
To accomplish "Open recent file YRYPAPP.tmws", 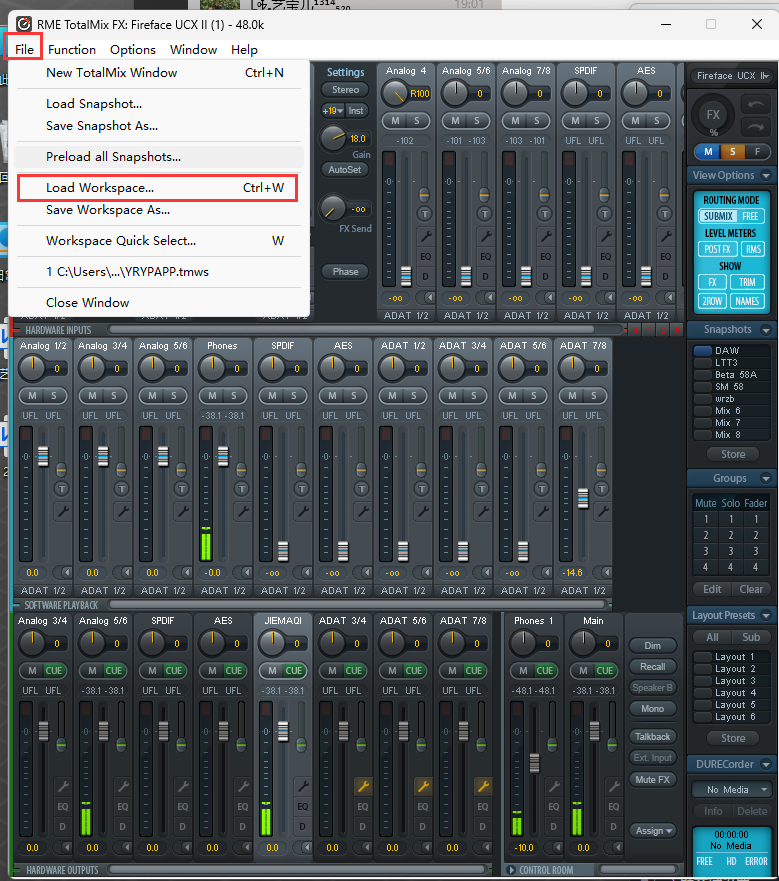I will pyautogui.click(x=159, y=271).
